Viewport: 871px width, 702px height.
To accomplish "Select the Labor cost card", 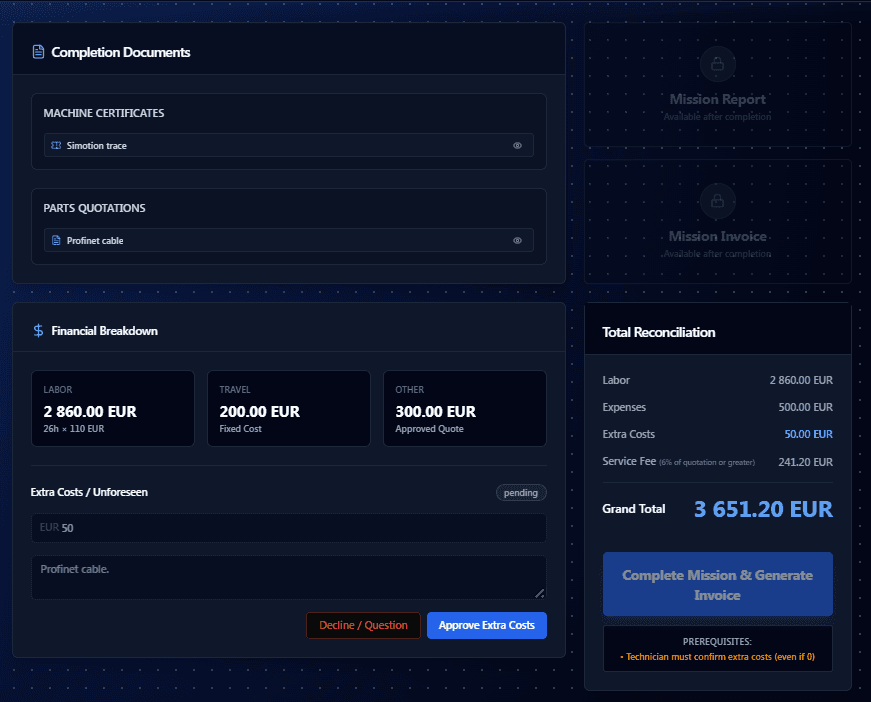I will point(113,409).
